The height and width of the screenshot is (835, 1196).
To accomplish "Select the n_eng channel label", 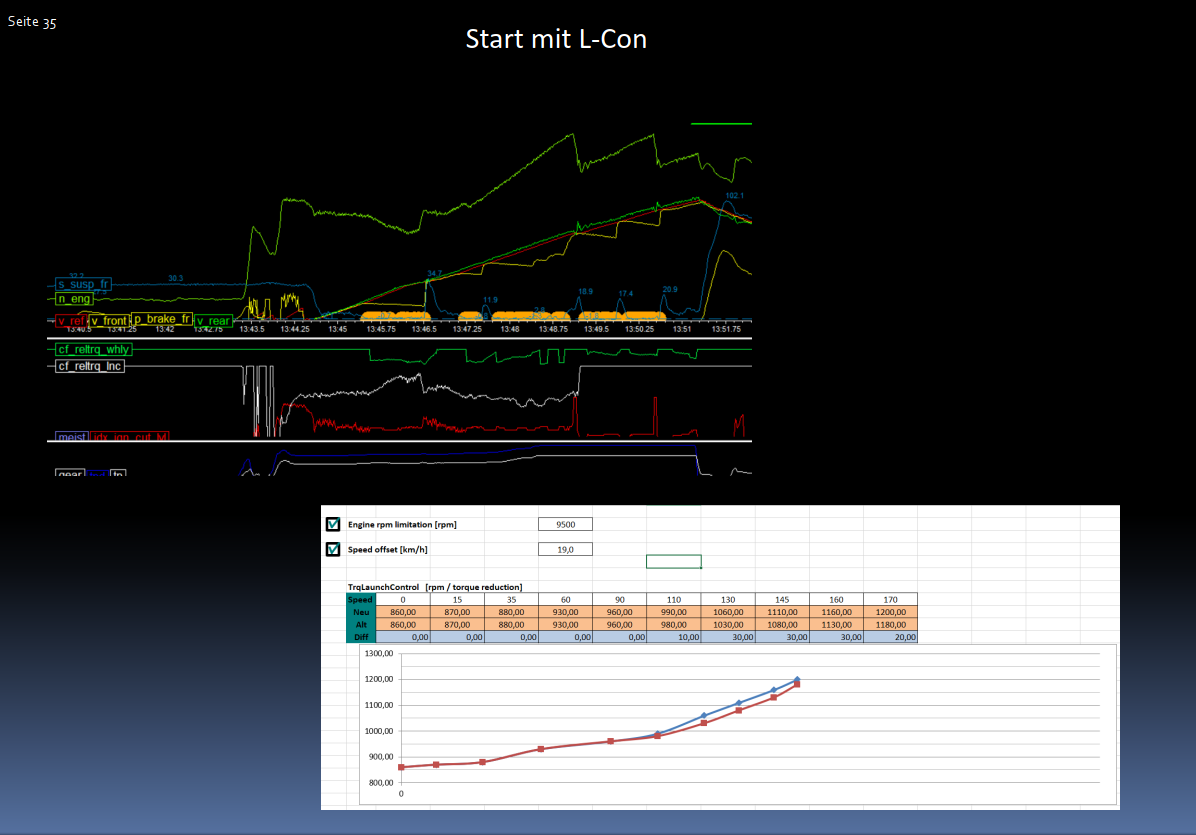I will [75, 298].
